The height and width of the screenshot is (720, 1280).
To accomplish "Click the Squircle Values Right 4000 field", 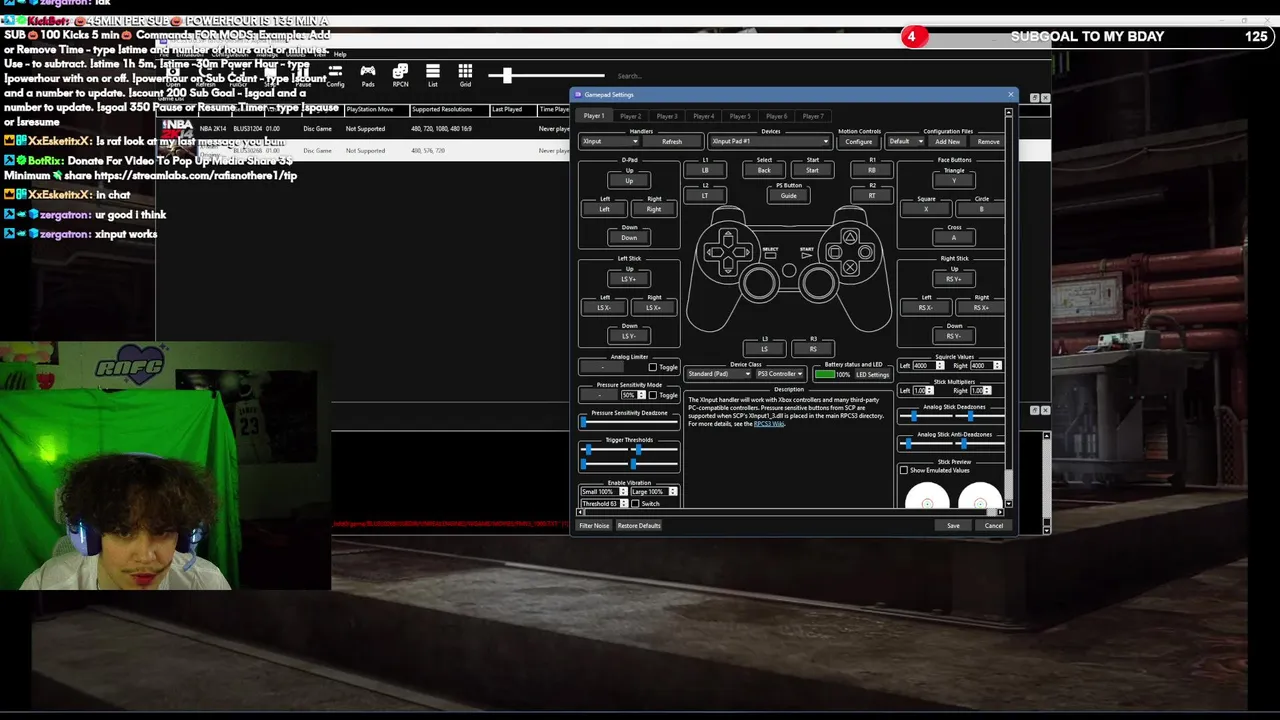I will tap(985, 366).
